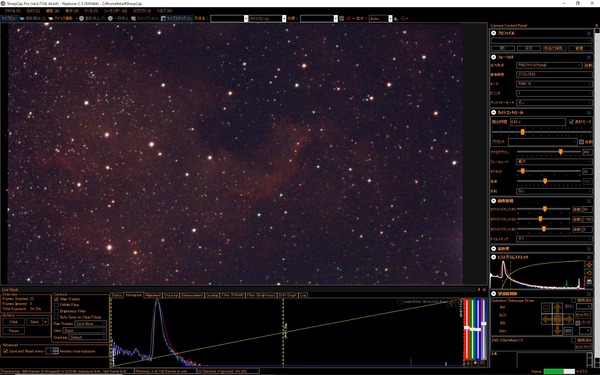Image resolution: width=600 pixels, height=375 pixels.
Task: Click the red reticle overlay toolbar icon
Action: click(x=348, y=18)
